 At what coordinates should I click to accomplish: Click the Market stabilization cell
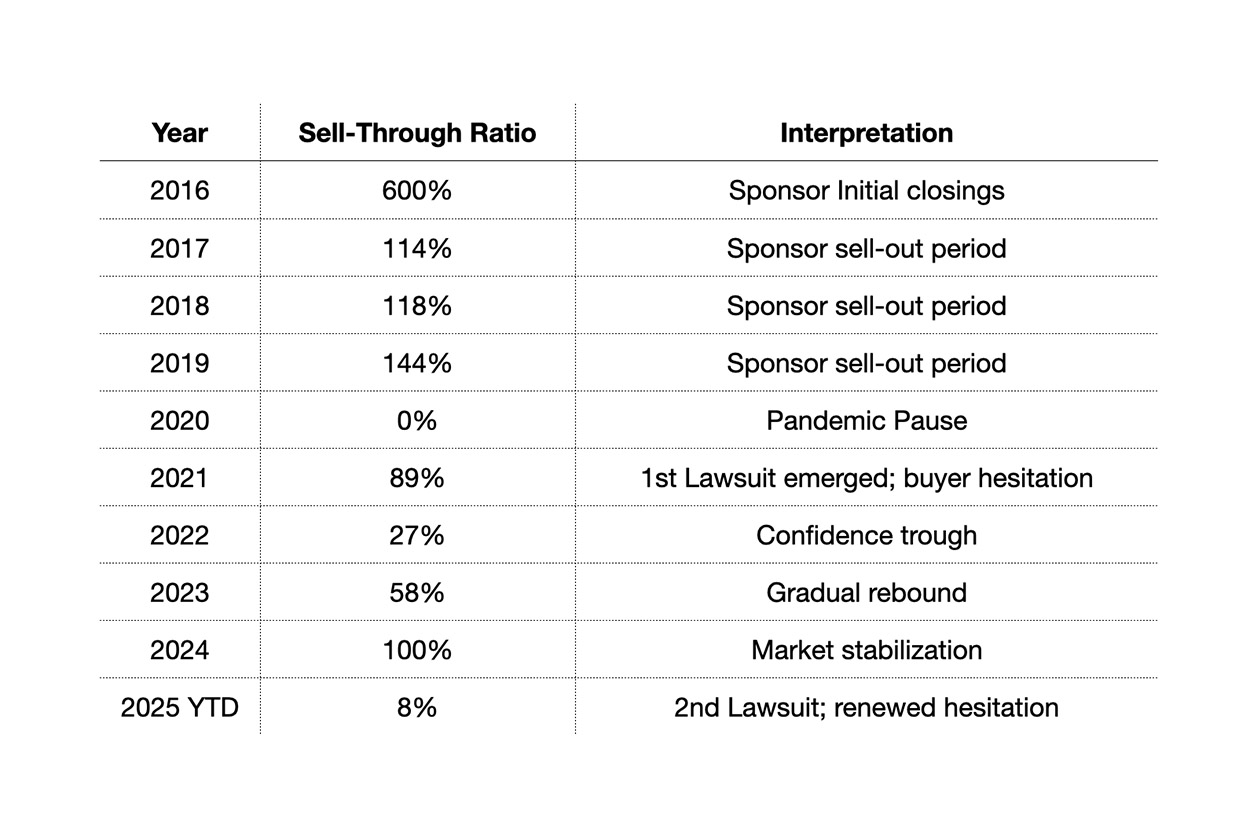866,650
